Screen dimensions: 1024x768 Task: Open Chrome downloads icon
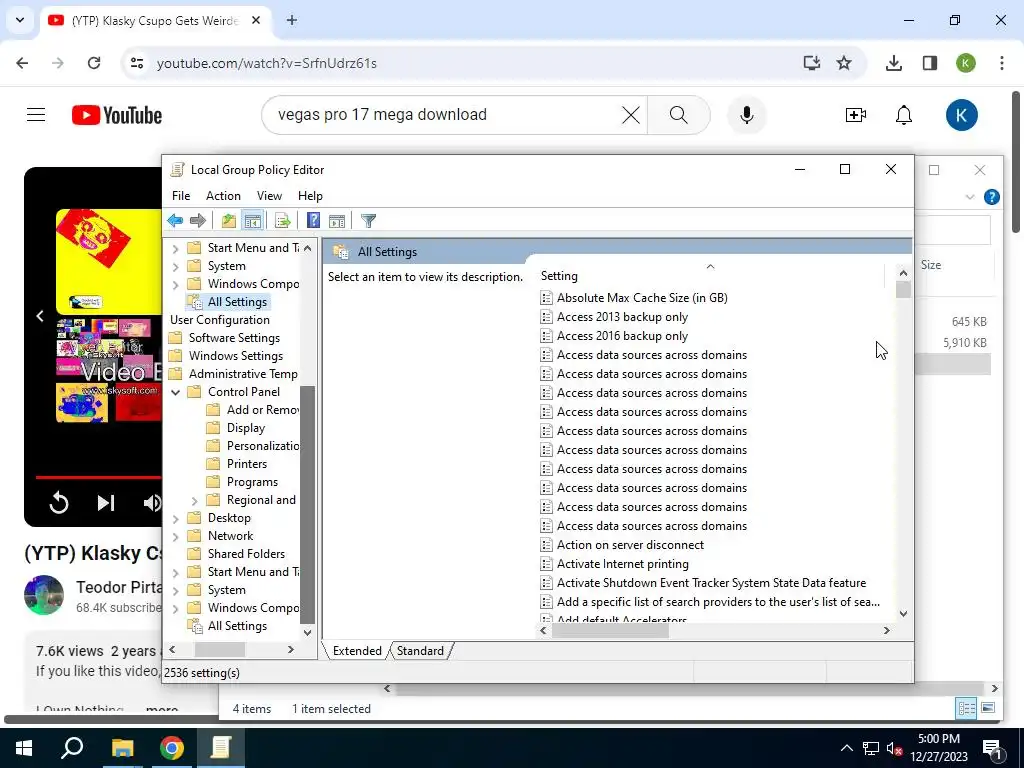pos(893,63)
